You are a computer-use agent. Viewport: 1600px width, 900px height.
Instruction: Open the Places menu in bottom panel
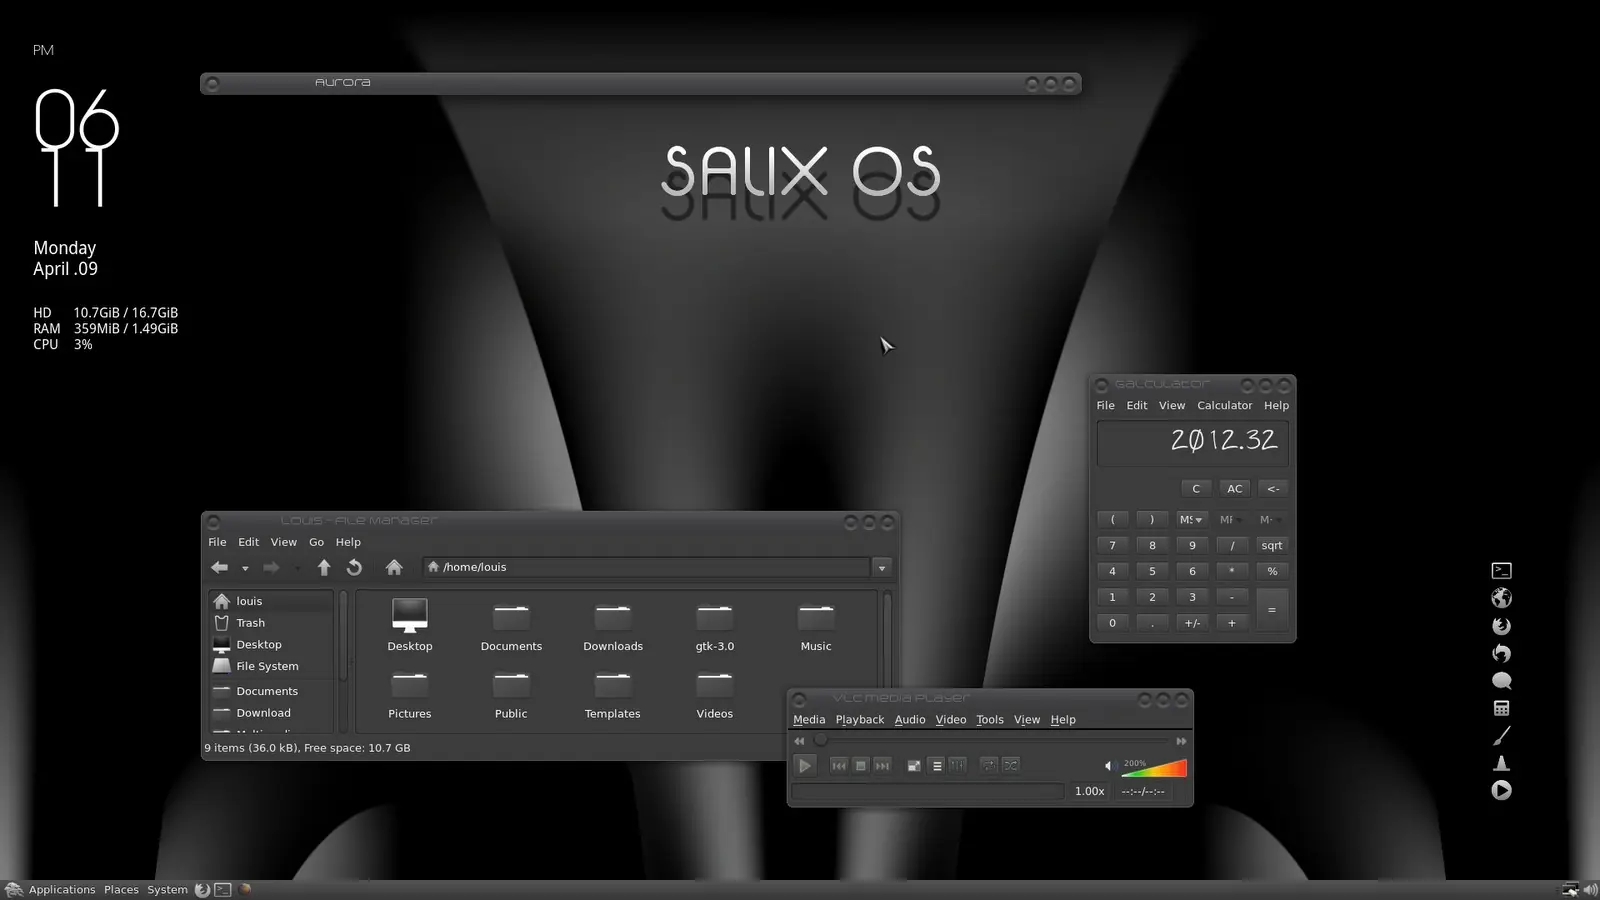pos(121,890)
